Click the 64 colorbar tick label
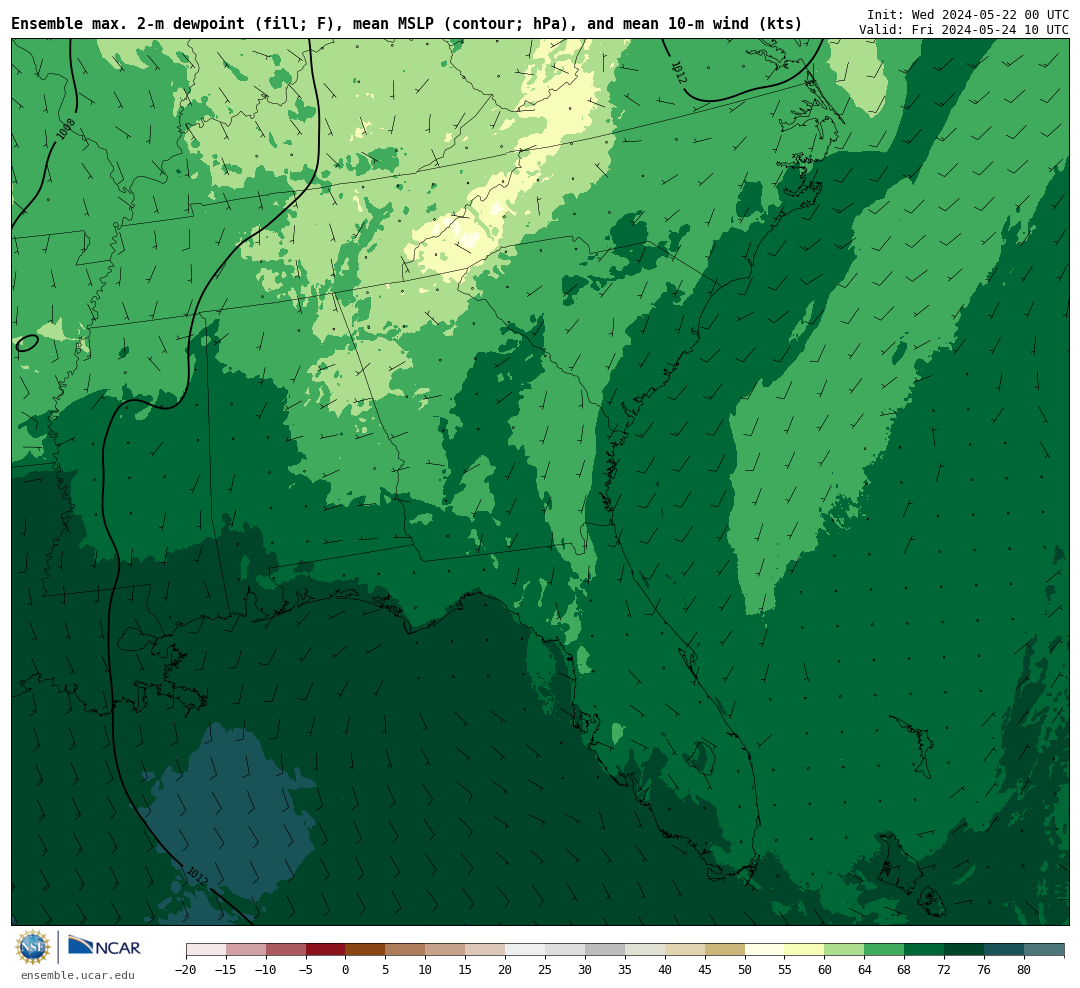This screenshot has width=1080, height=988. (x=865, y=969)
